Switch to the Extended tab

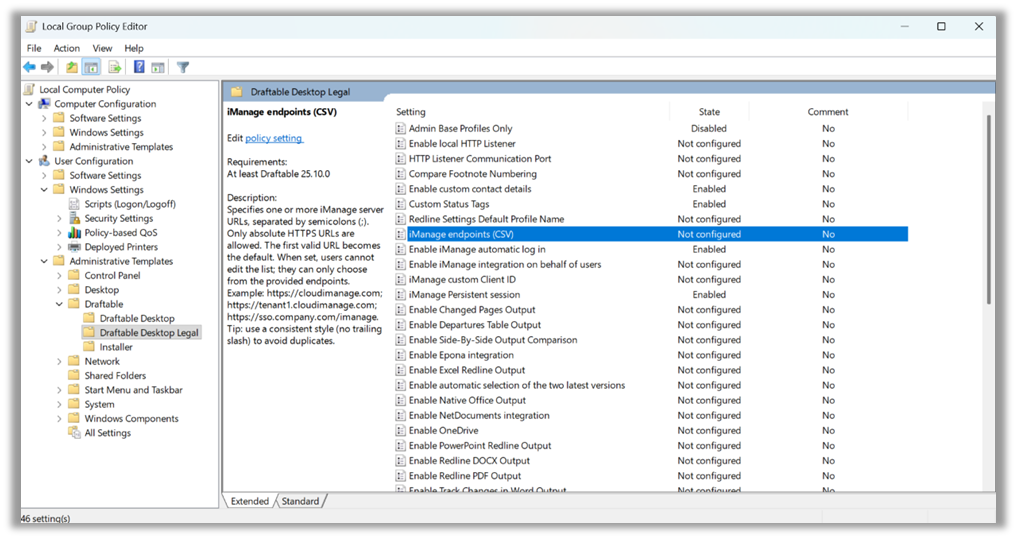(250, 501)
